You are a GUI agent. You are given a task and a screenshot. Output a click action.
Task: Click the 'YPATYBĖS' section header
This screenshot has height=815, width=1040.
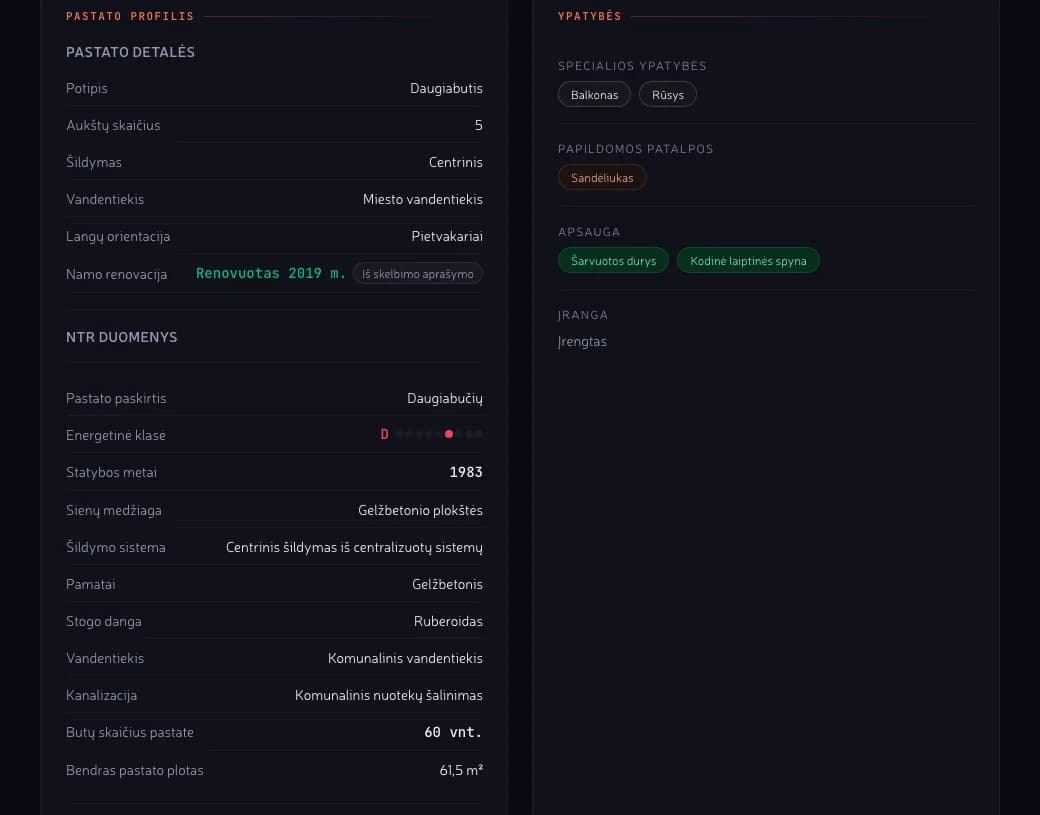[590, 16]
